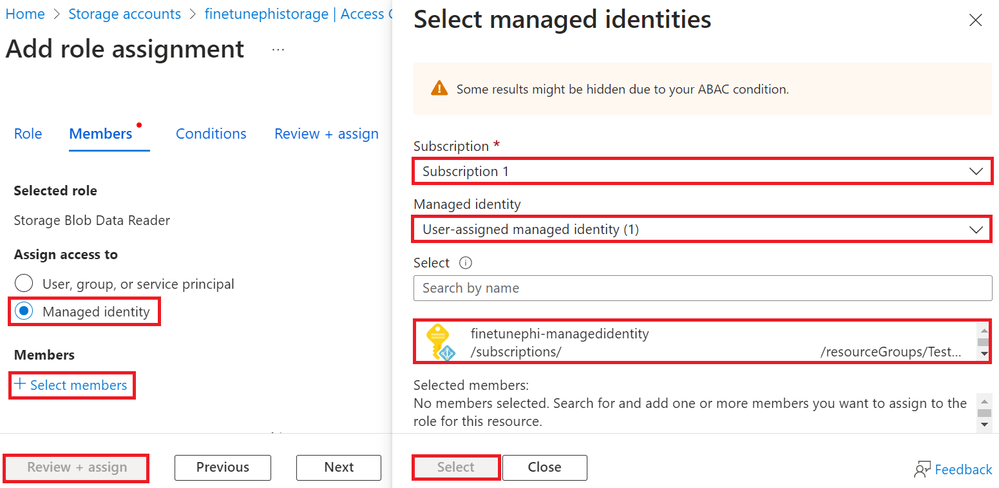
Task: Click the plus icon for Select members
Action: click(x=20, y=385)
